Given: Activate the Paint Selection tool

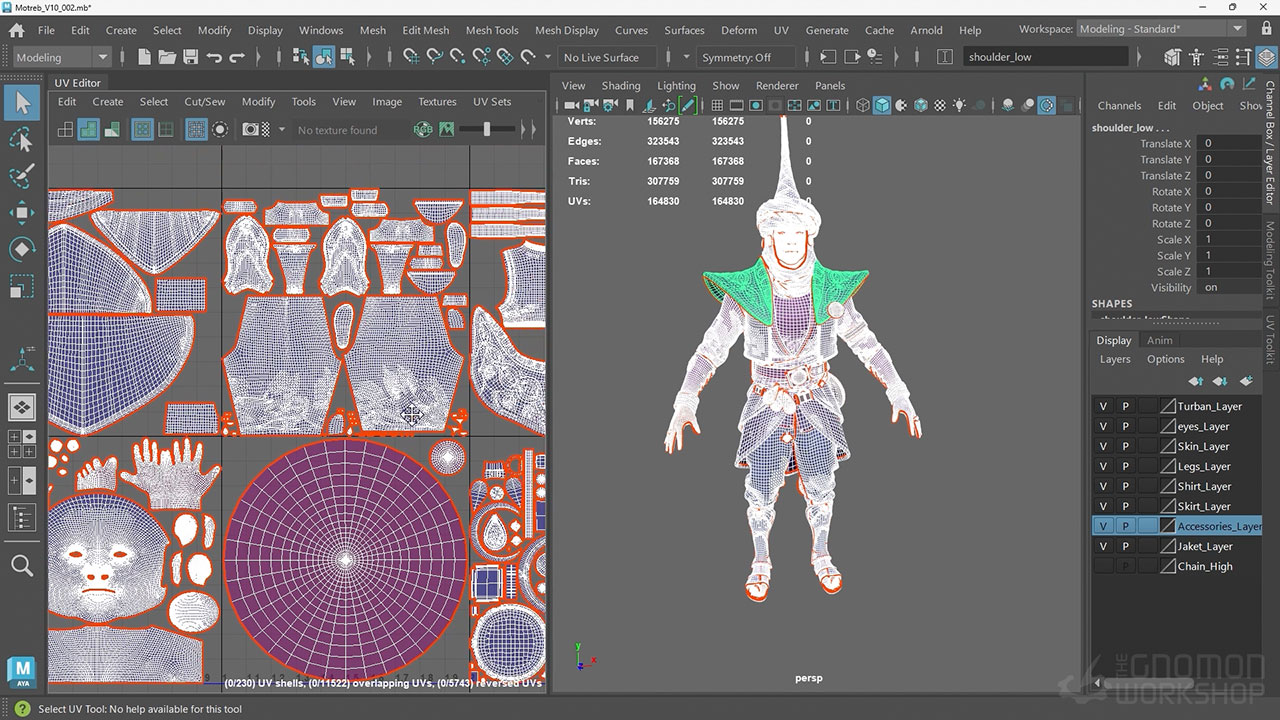Looking at the screenshot, I should (22, 176).
